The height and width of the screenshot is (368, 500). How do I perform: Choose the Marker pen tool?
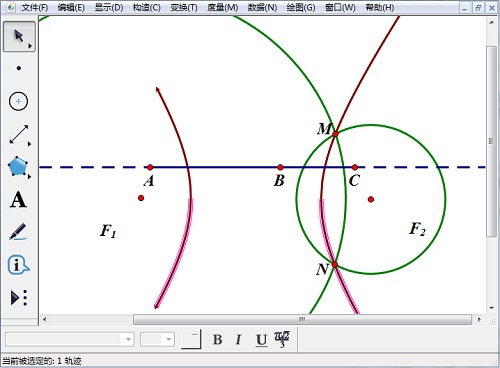18,232
